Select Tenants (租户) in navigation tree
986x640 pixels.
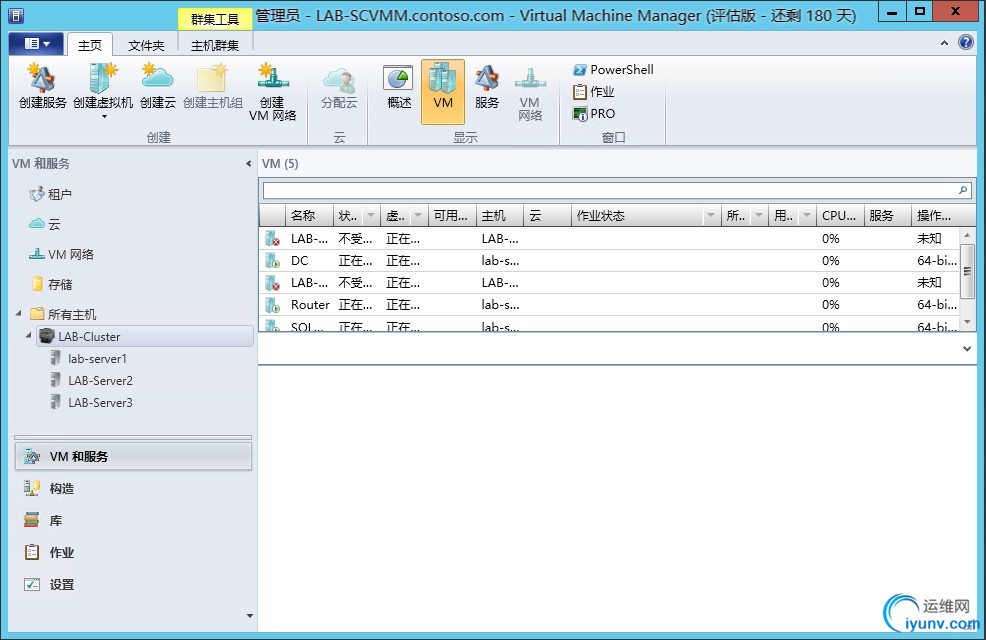[x=51, y=194]
